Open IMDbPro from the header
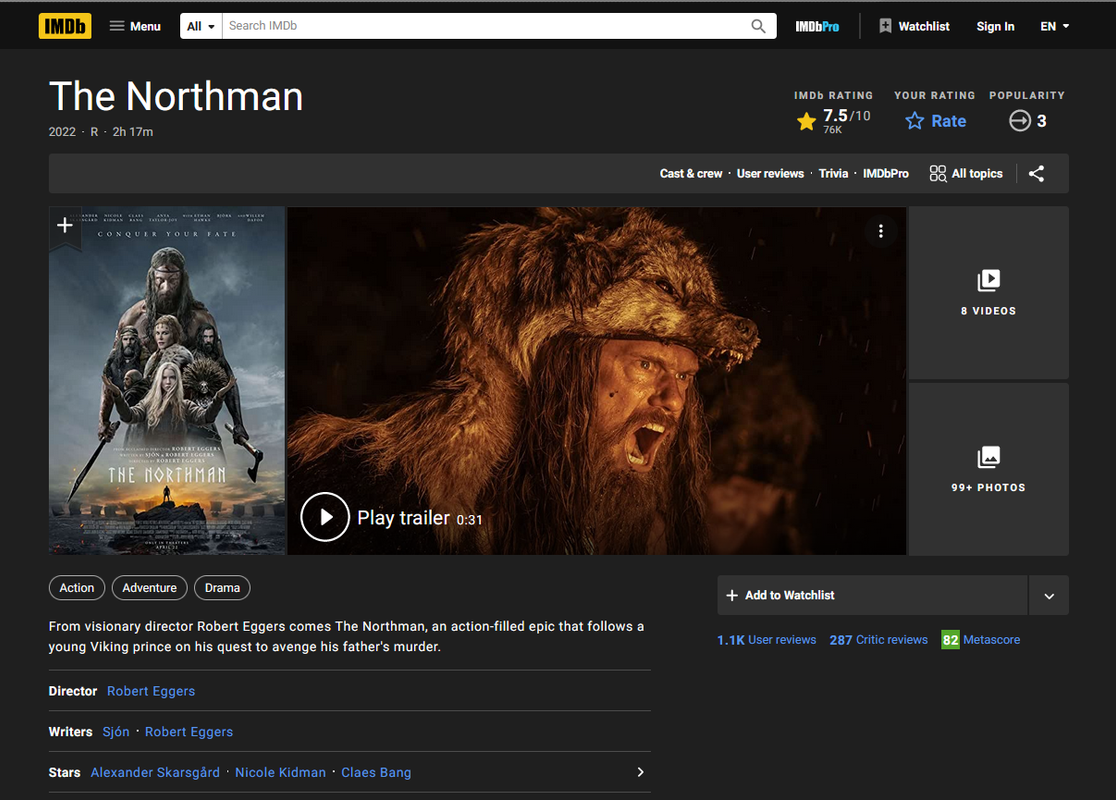 [x=817, y=26]
